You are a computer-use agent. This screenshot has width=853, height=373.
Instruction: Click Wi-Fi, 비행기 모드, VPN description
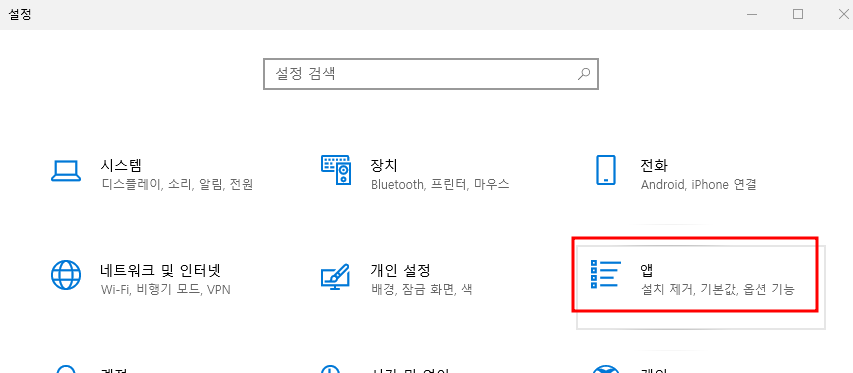point(166,289)
